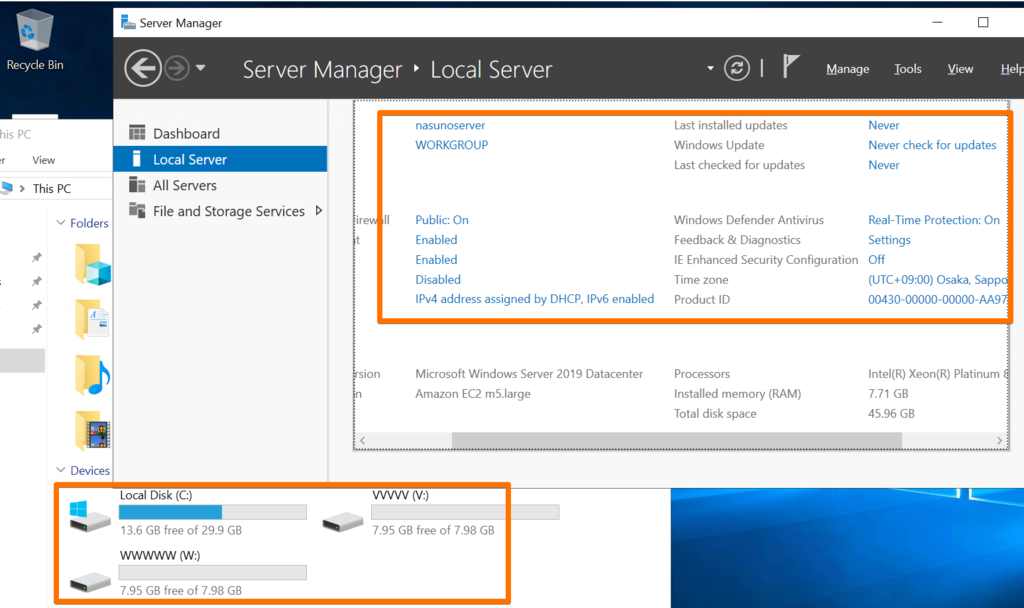Click the Refresh icon in Server Manager header
The height and width of the screenshot is (608, 1024).
737,68
